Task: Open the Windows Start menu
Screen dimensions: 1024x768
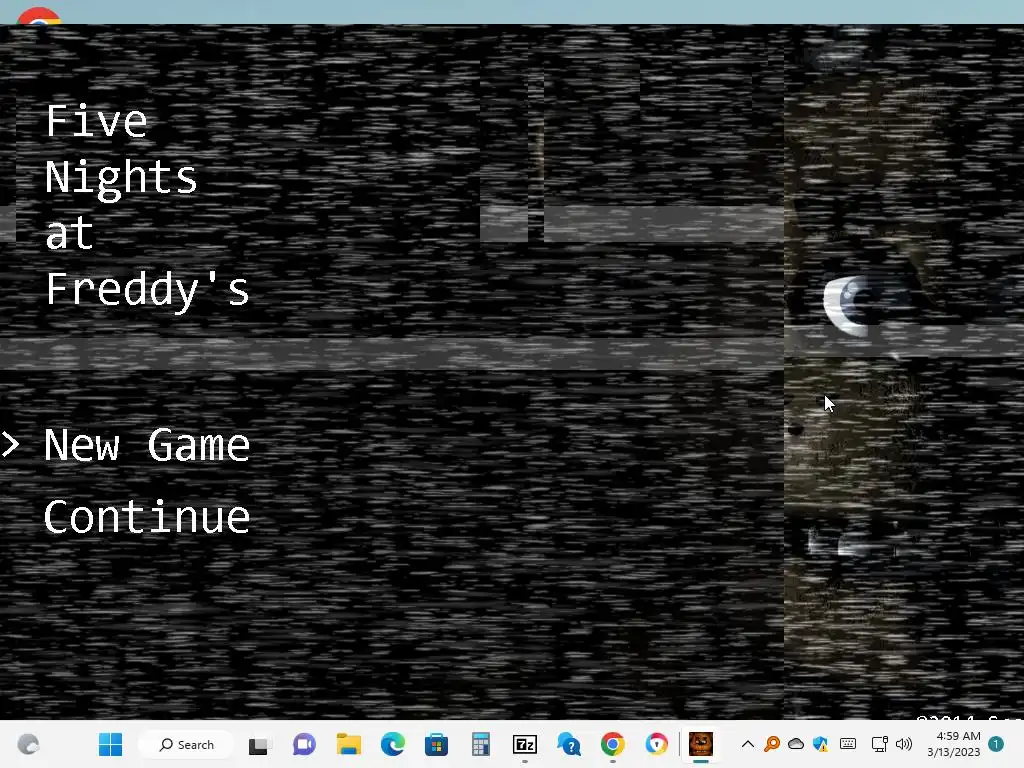Action: click(110, 744)
